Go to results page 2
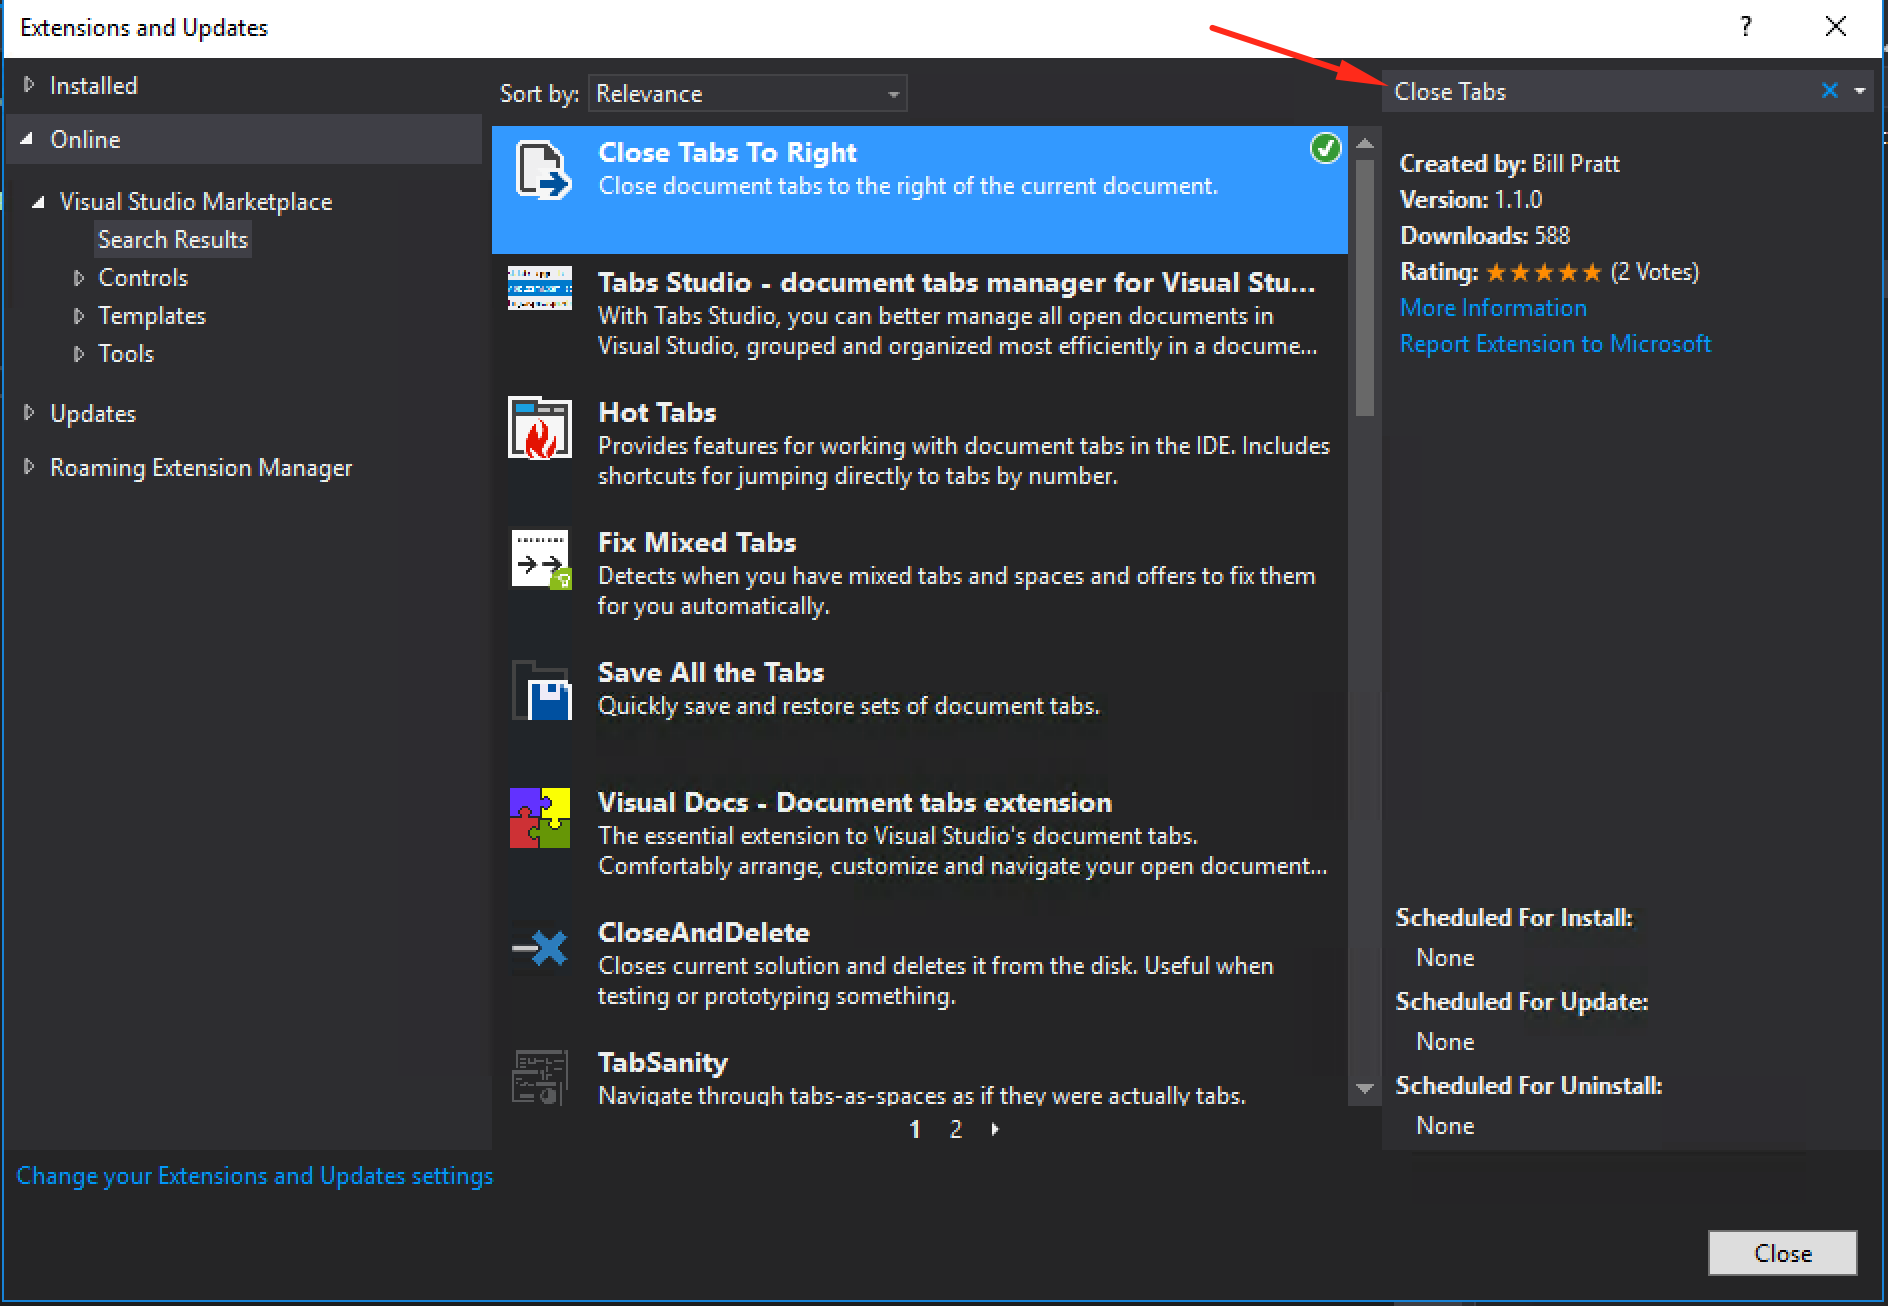The image size is (1888, 1306). tap(956, 1129)
